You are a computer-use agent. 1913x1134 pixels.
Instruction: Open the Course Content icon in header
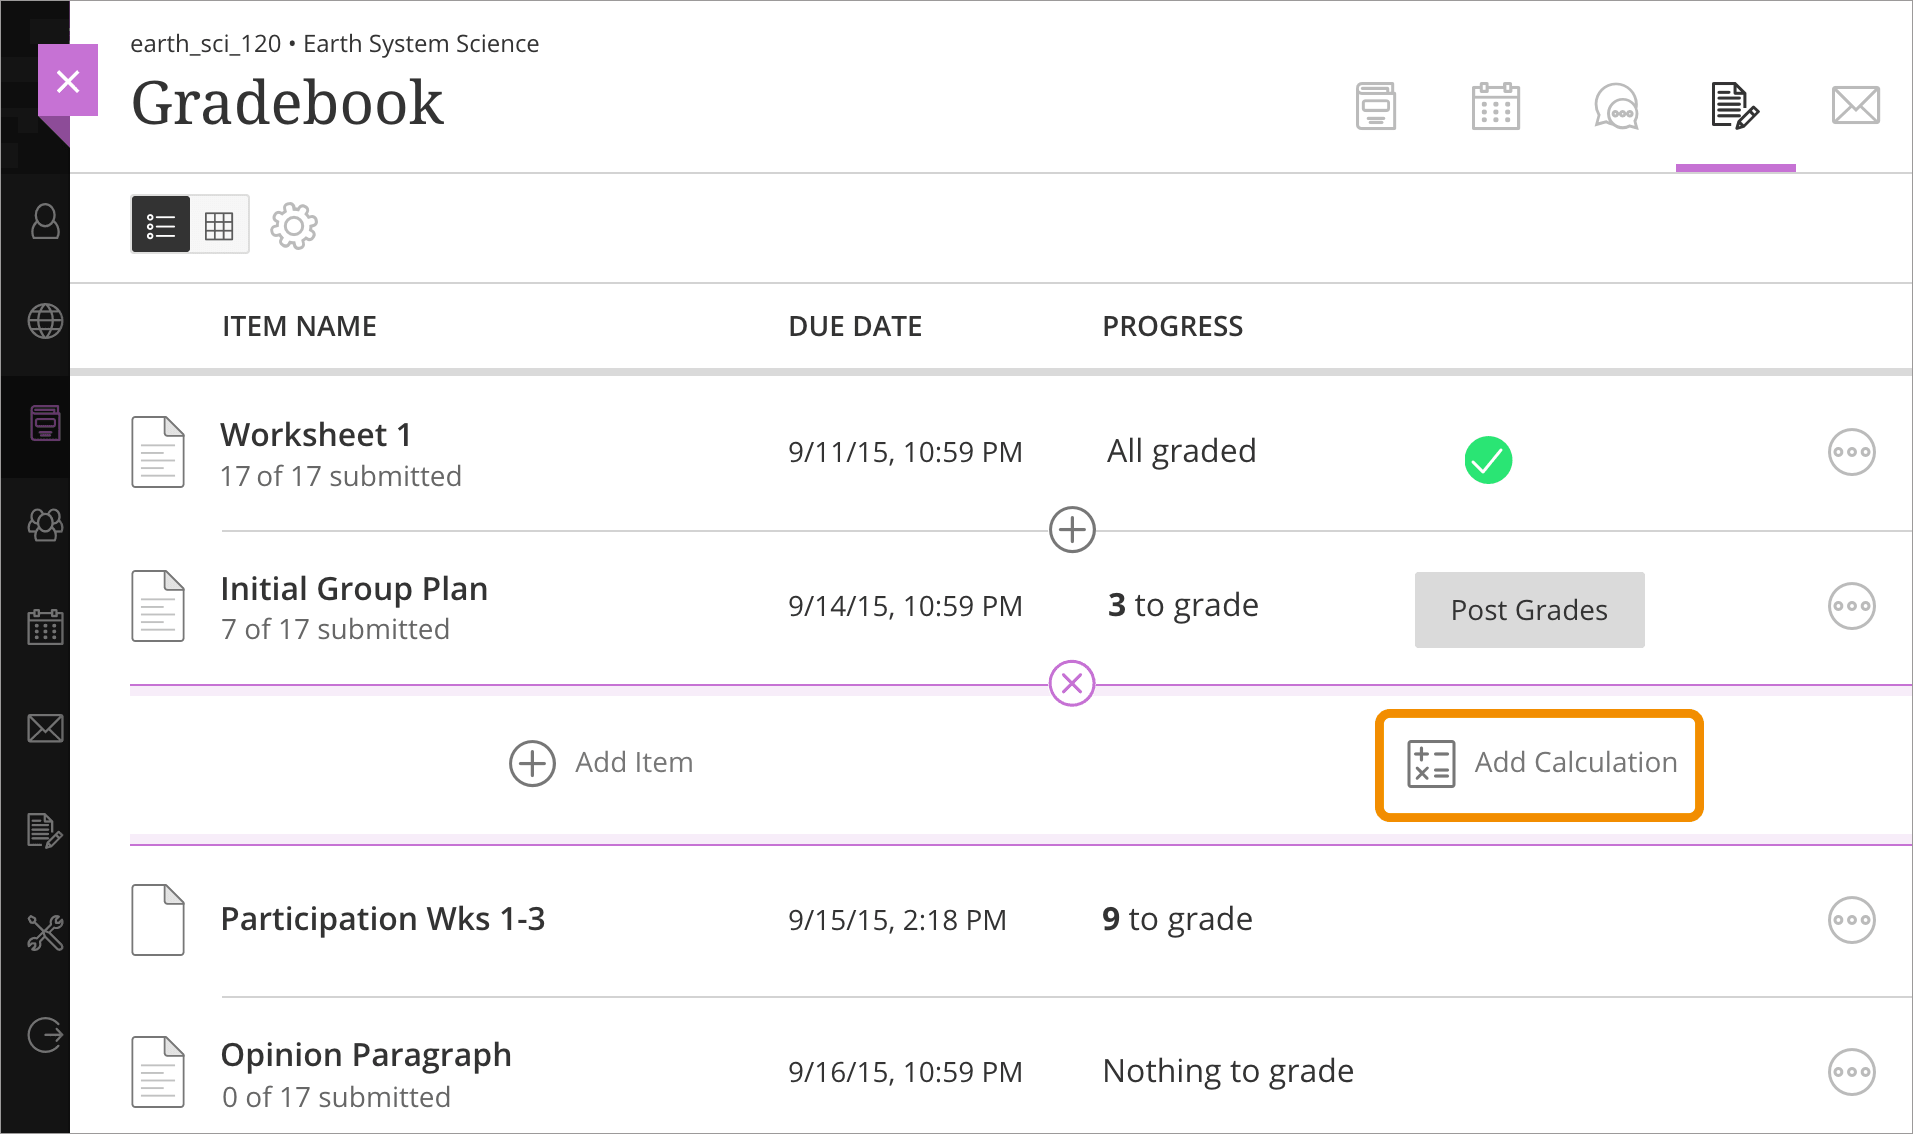coord(1376,106)
